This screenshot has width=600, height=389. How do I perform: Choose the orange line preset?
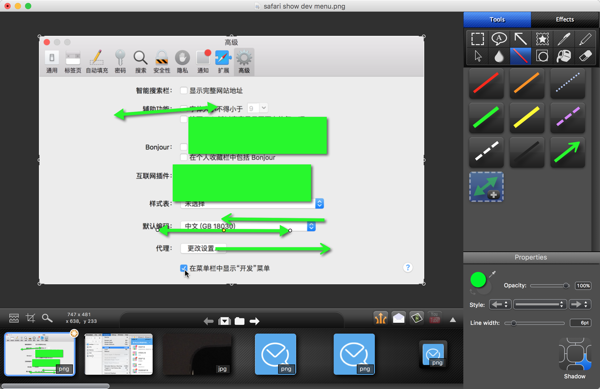click(x=527, y=83)
